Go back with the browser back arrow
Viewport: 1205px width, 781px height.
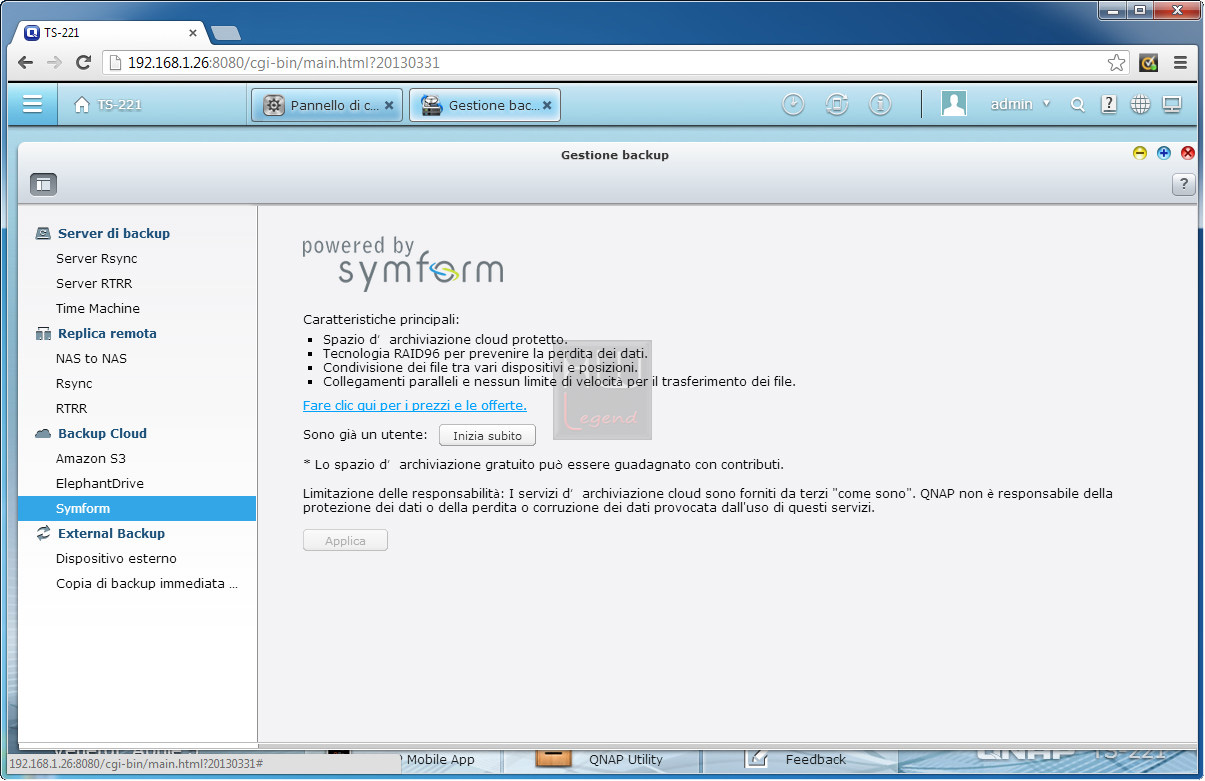click(26, 62)
